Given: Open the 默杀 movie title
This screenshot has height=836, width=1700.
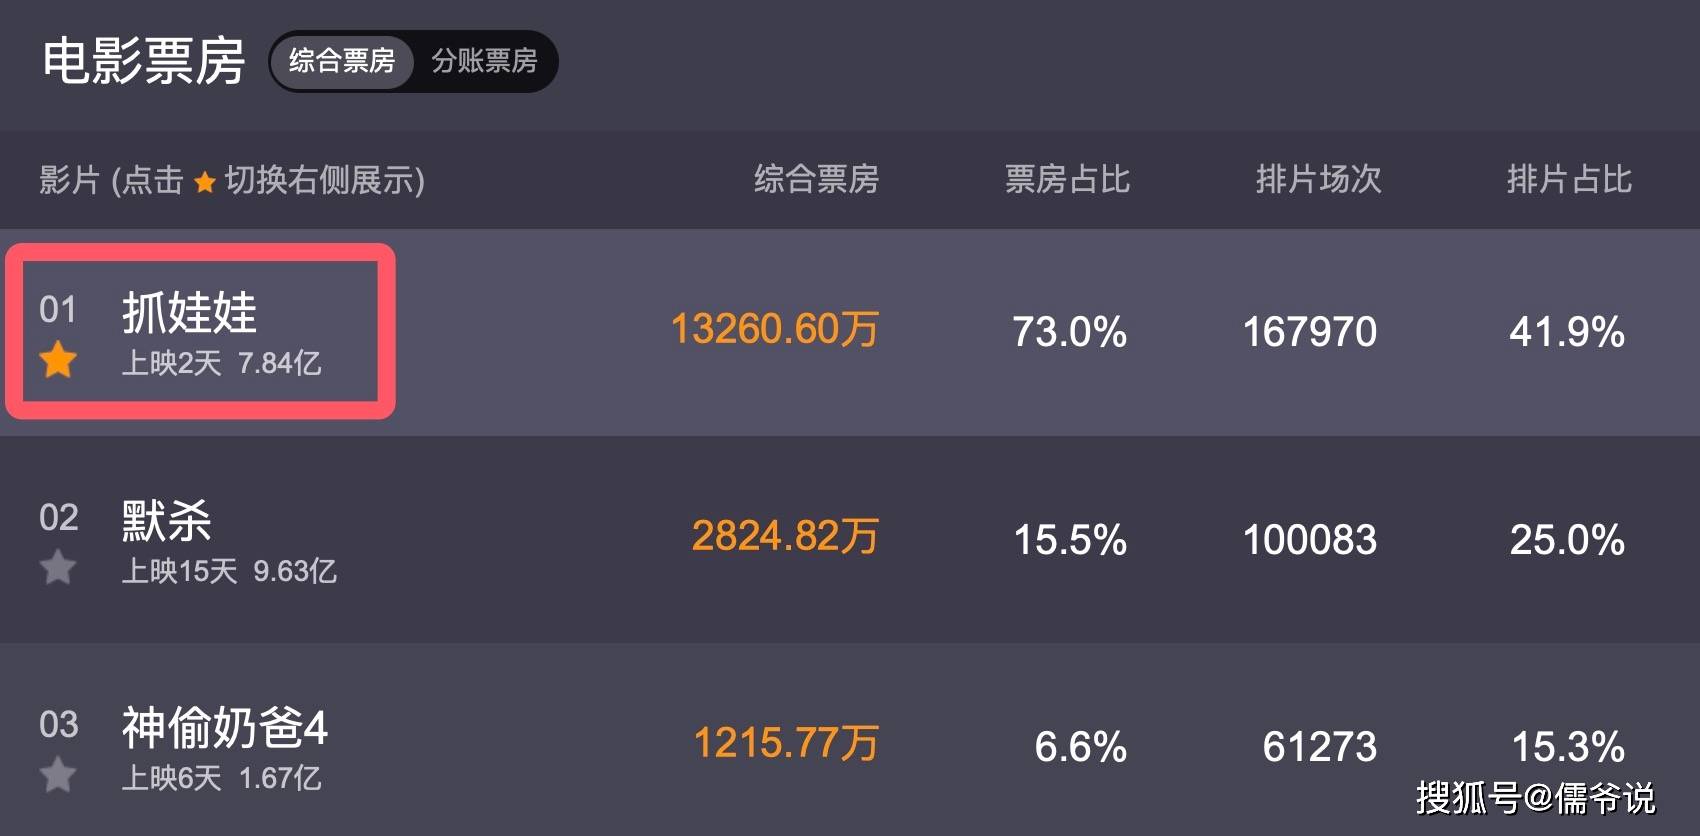Looking at the screenshot, I should (166, 520).
